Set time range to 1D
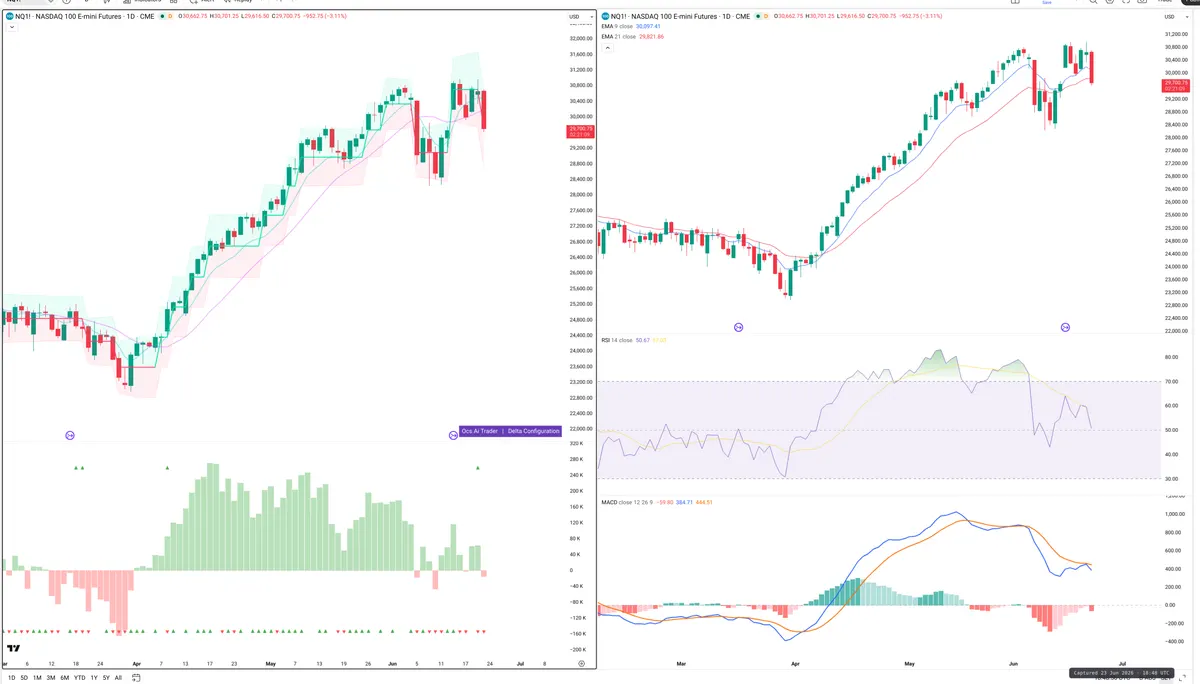 11,678
